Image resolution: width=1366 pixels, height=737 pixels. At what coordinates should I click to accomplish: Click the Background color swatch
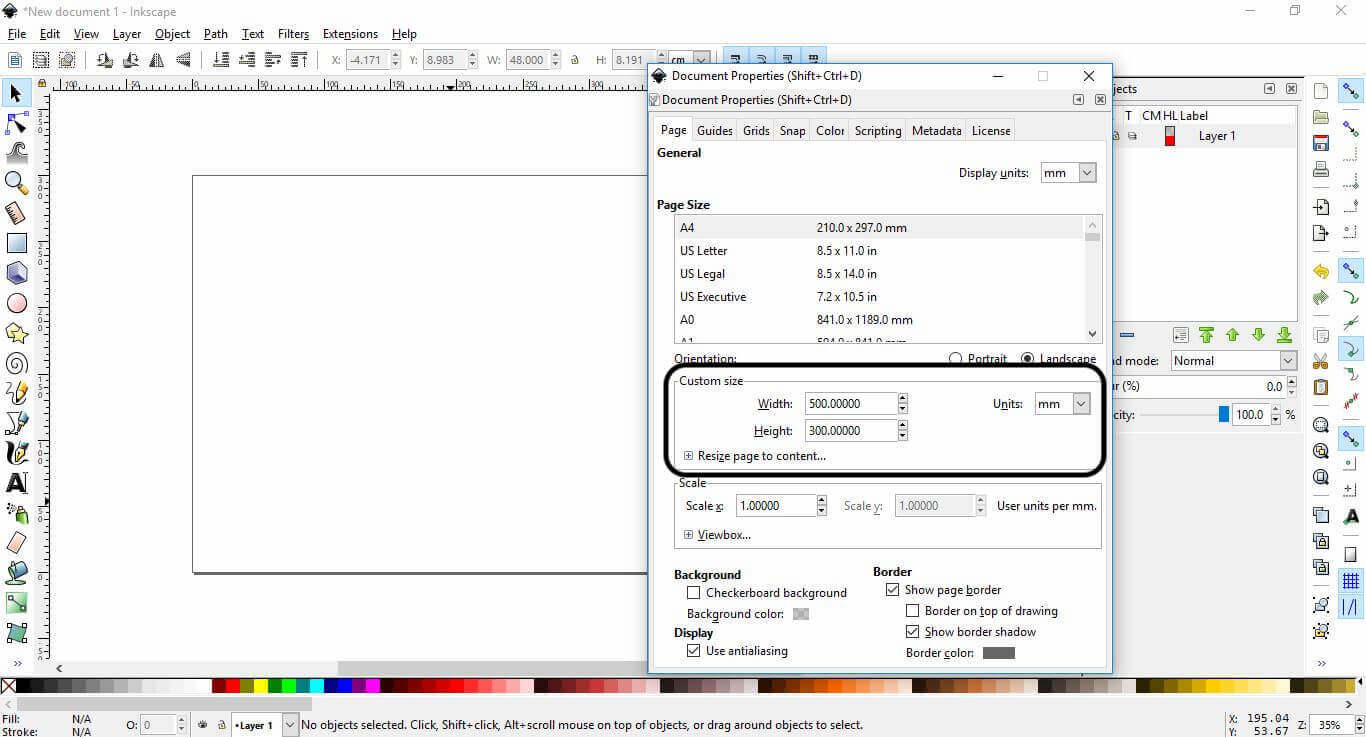[x=801, y=614]
